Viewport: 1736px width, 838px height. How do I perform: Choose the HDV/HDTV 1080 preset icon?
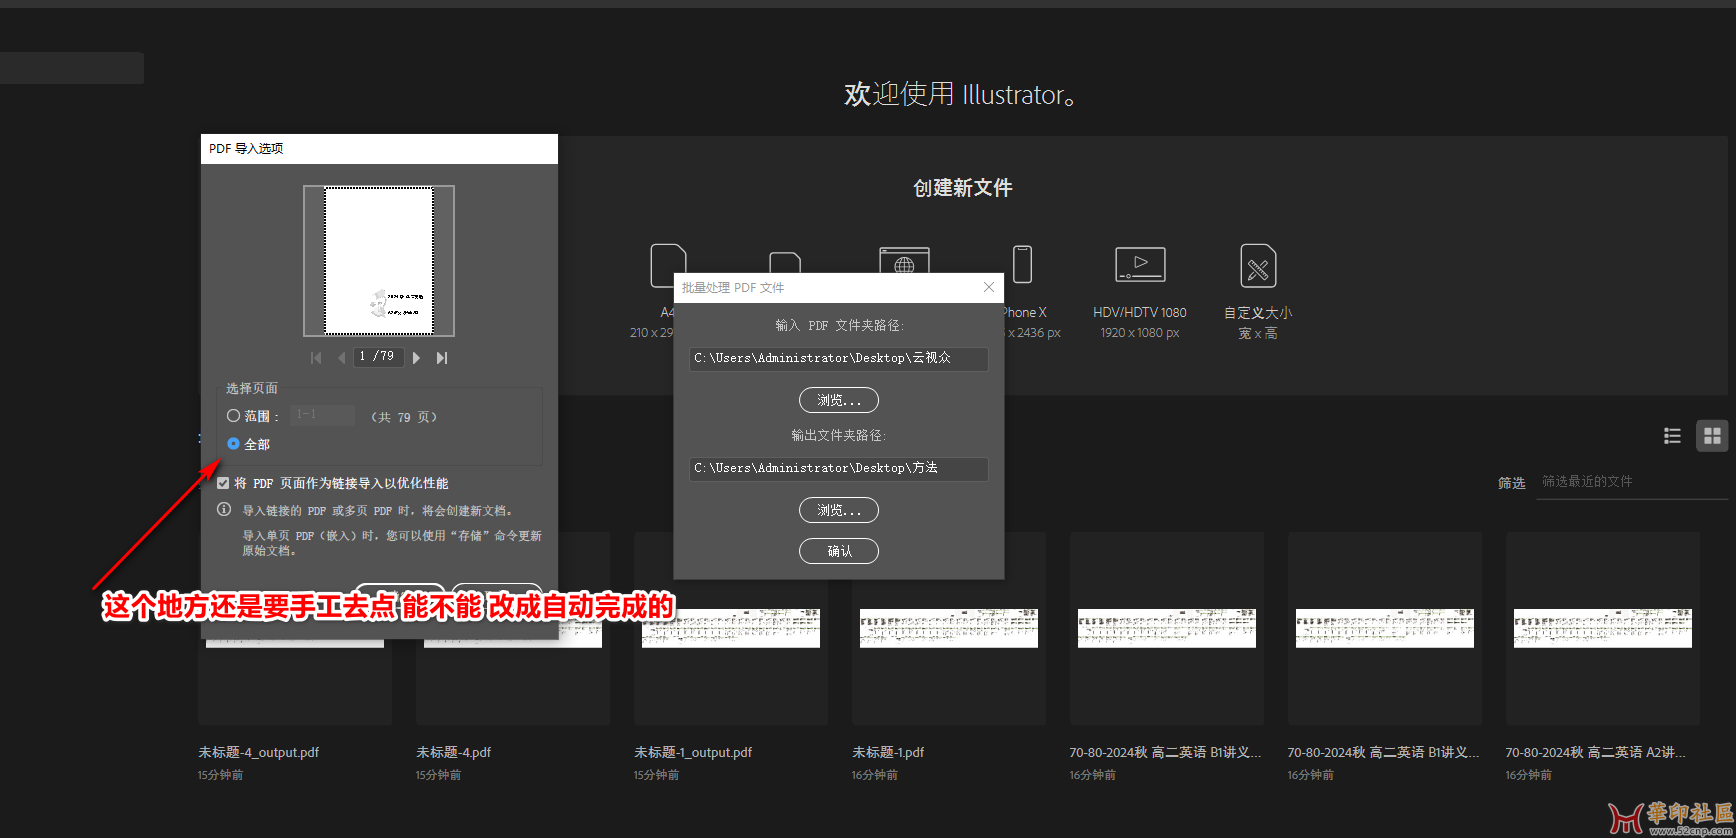coord(1140,265)
